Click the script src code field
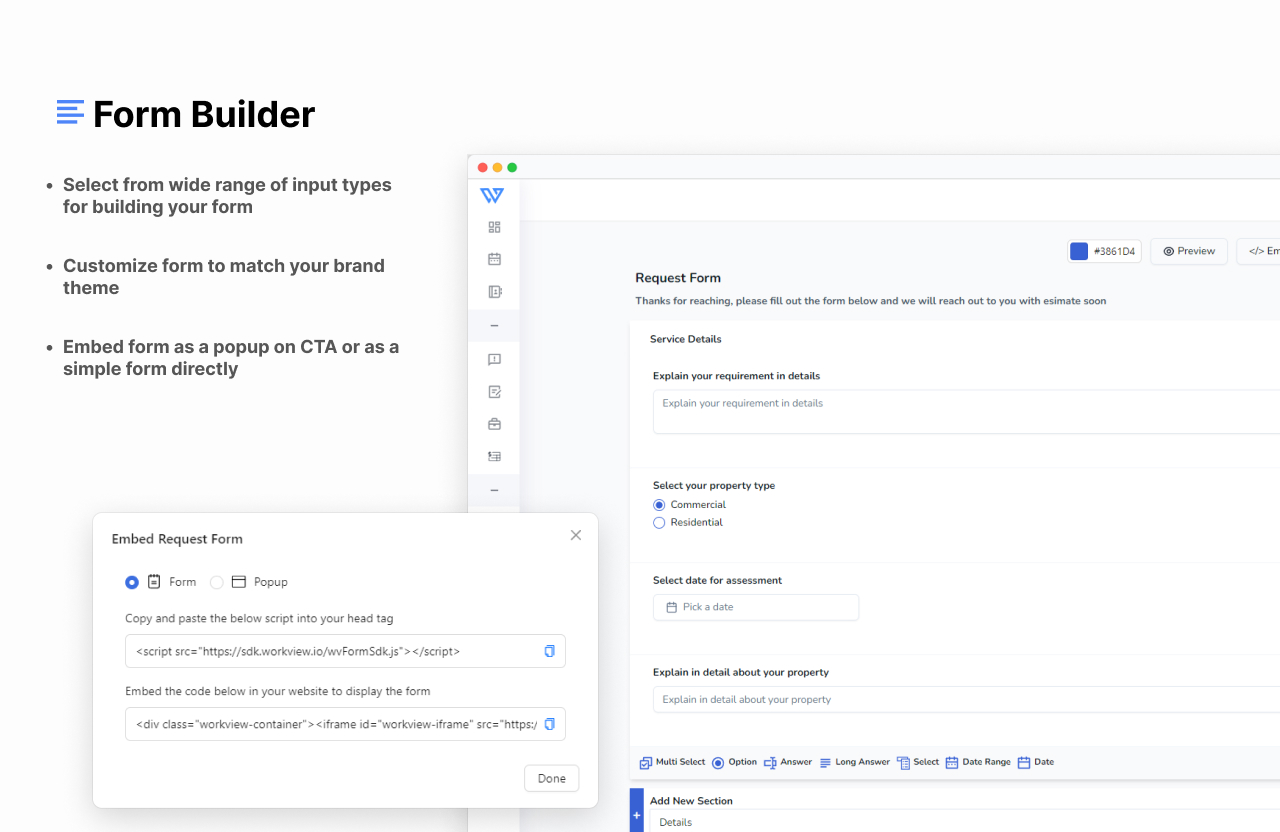The image size is (1280, 832). [345, 651]
